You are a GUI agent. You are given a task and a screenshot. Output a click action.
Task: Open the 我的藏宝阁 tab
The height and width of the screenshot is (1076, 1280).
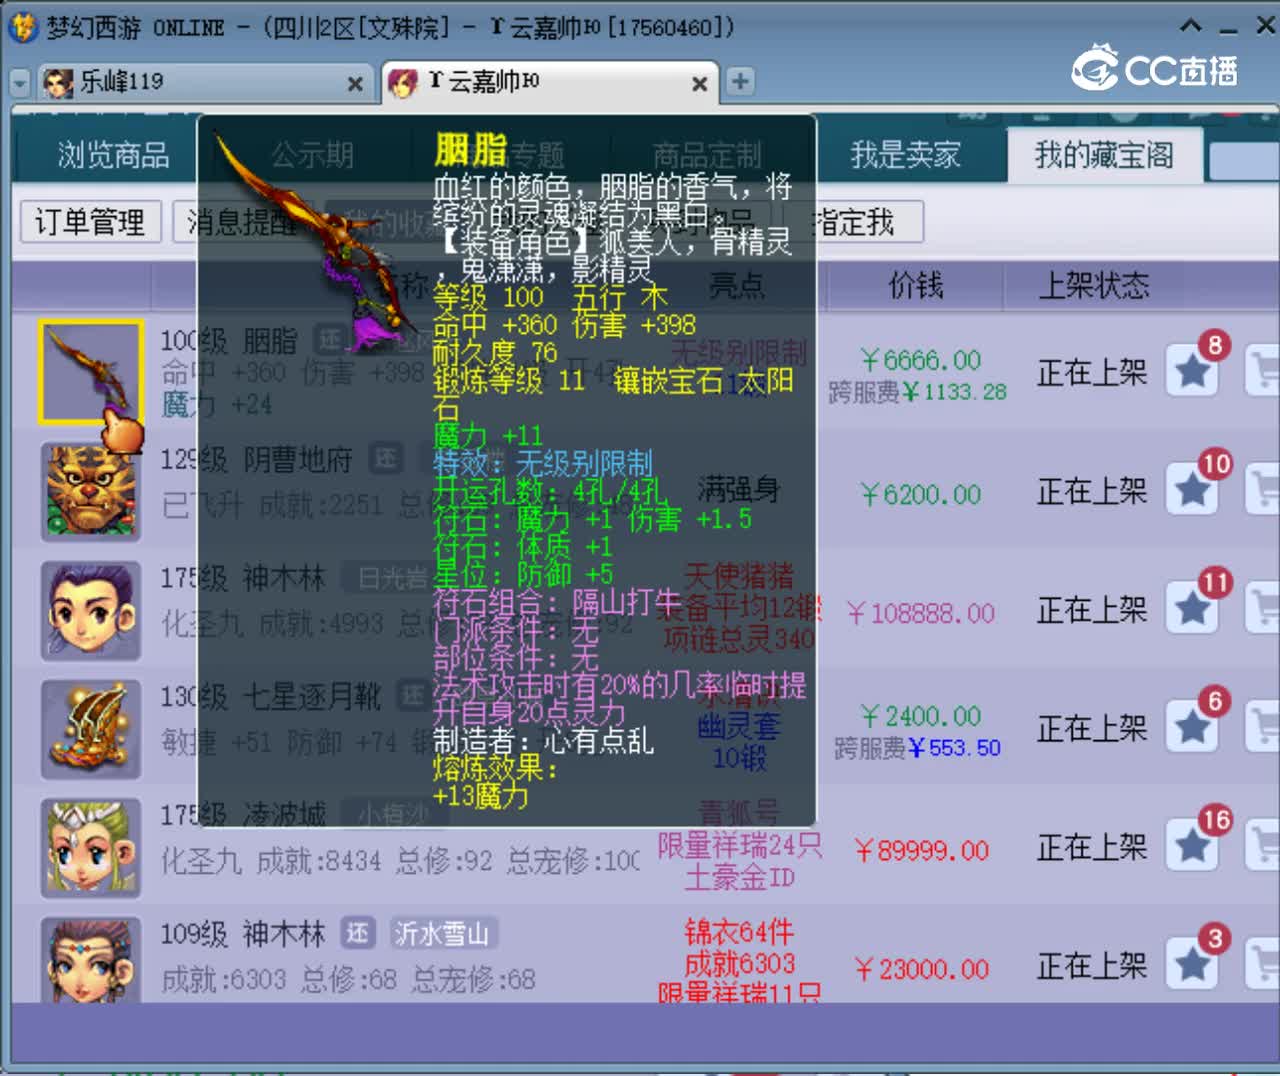(x=1104, y=155)
